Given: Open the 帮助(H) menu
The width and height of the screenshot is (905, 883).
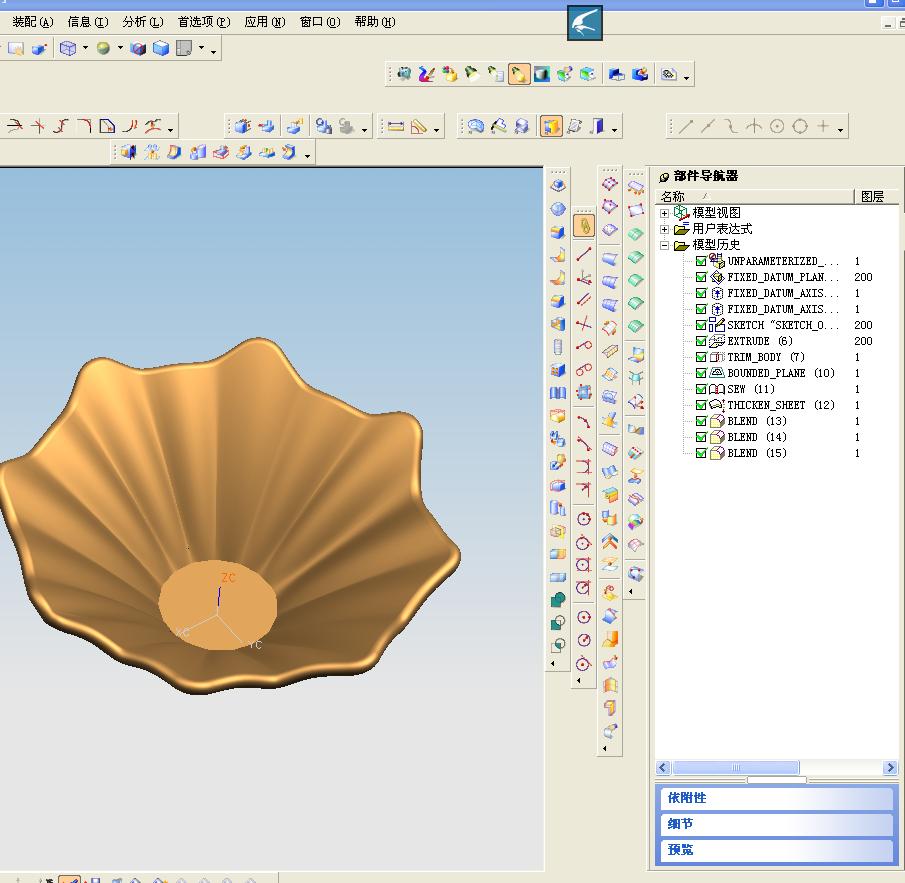Looking at the screenshot, I should click(375, 22).
